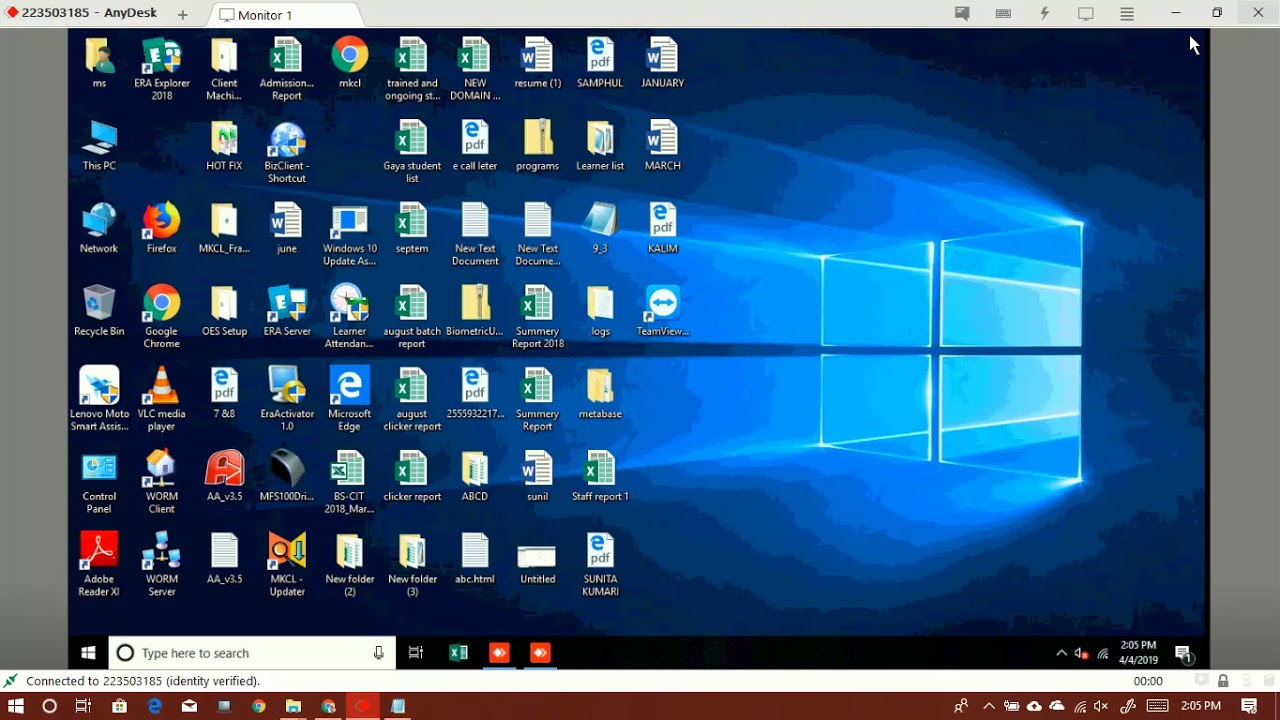Select the Gaya student list Excel file

pos(412,152)
